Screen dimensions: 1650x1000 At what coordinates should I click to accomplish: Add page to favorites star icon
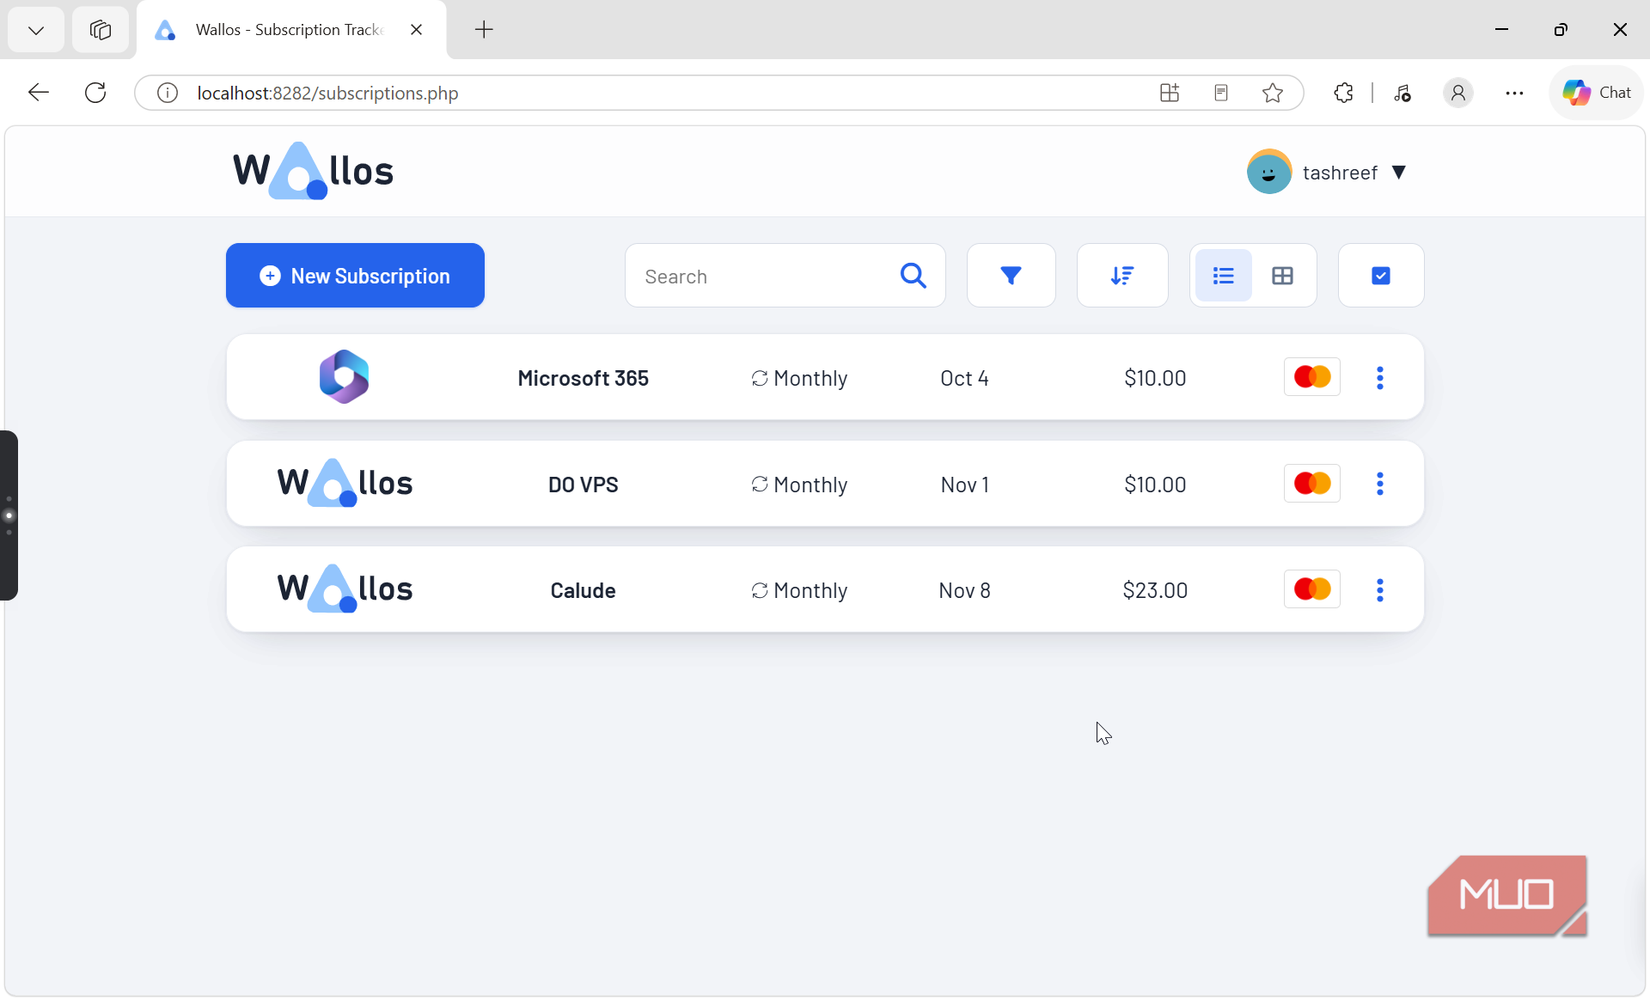1272,93
